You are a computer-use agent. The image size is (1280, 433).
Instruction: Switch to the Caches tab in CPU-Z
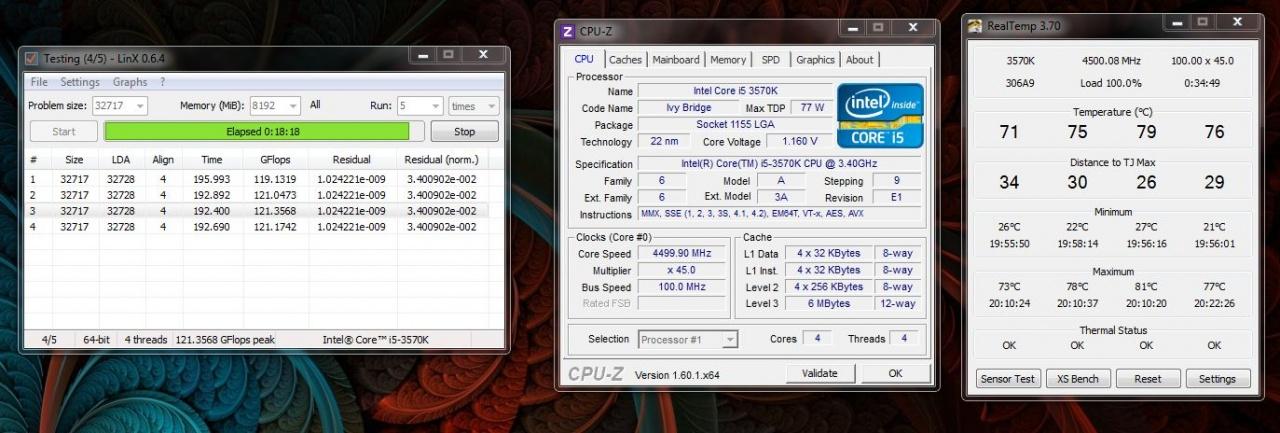tap(626, 60)
